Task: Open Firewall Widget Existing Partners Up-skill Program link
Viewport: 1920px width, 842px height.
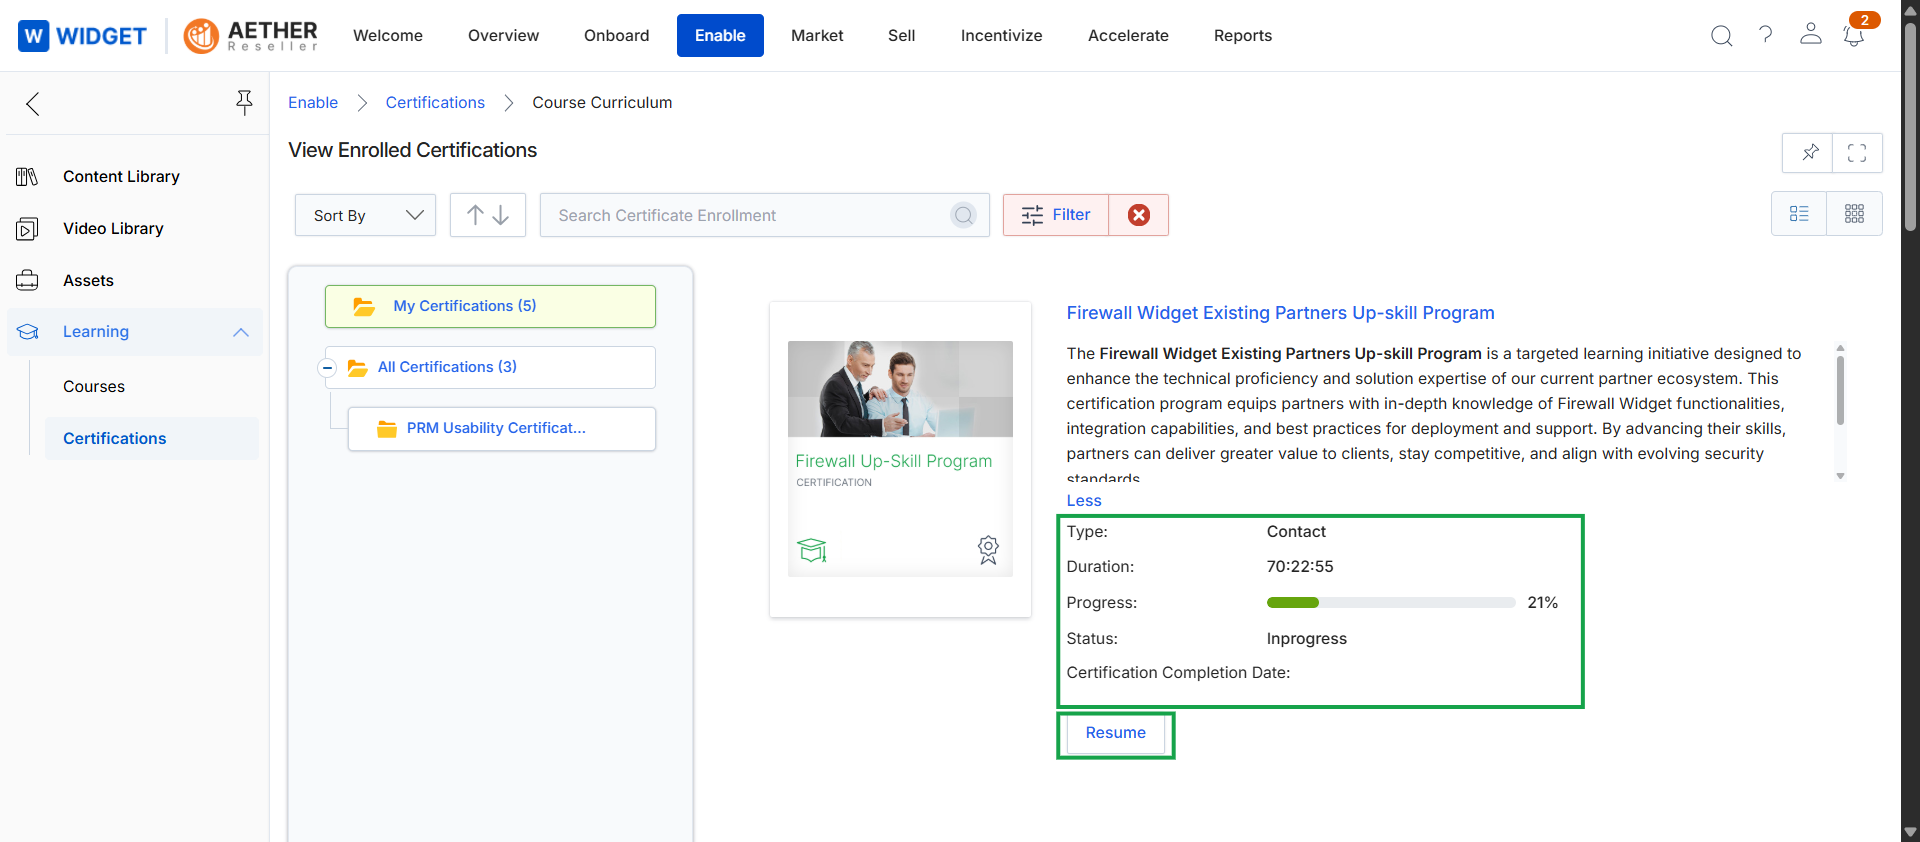Action: tap(1280, 313)
